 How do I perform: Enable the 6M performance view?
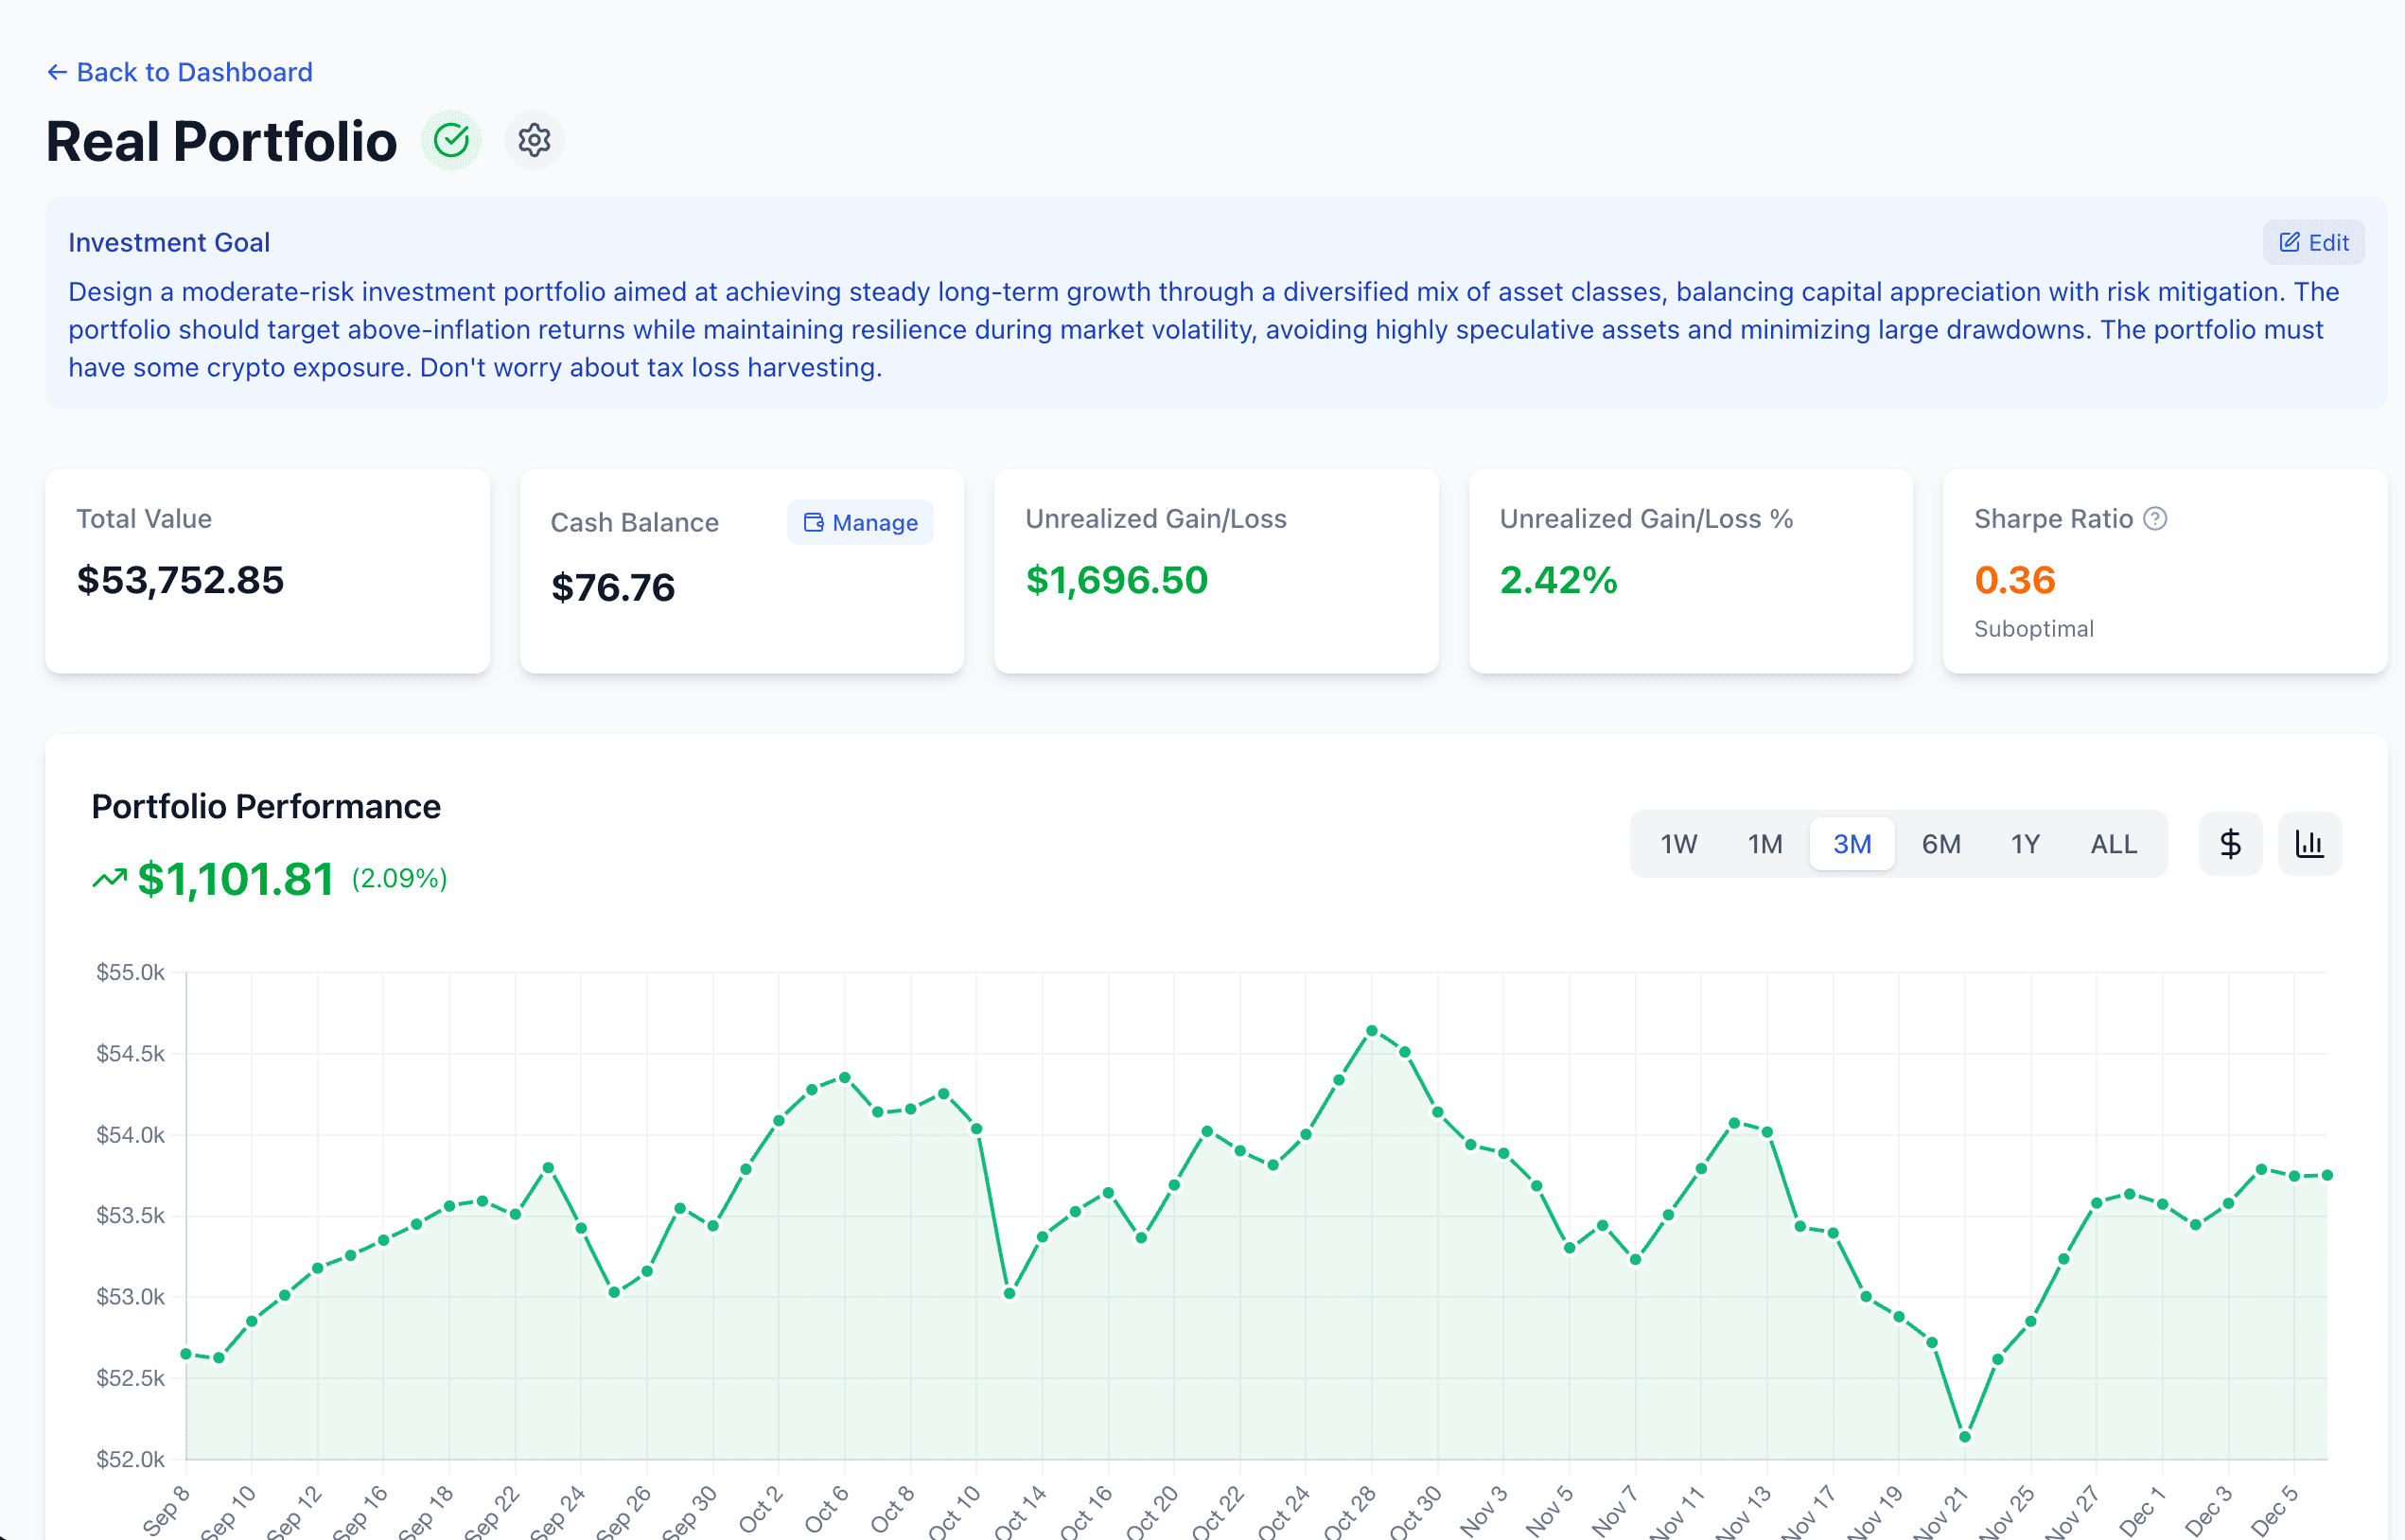point(1939,843)
